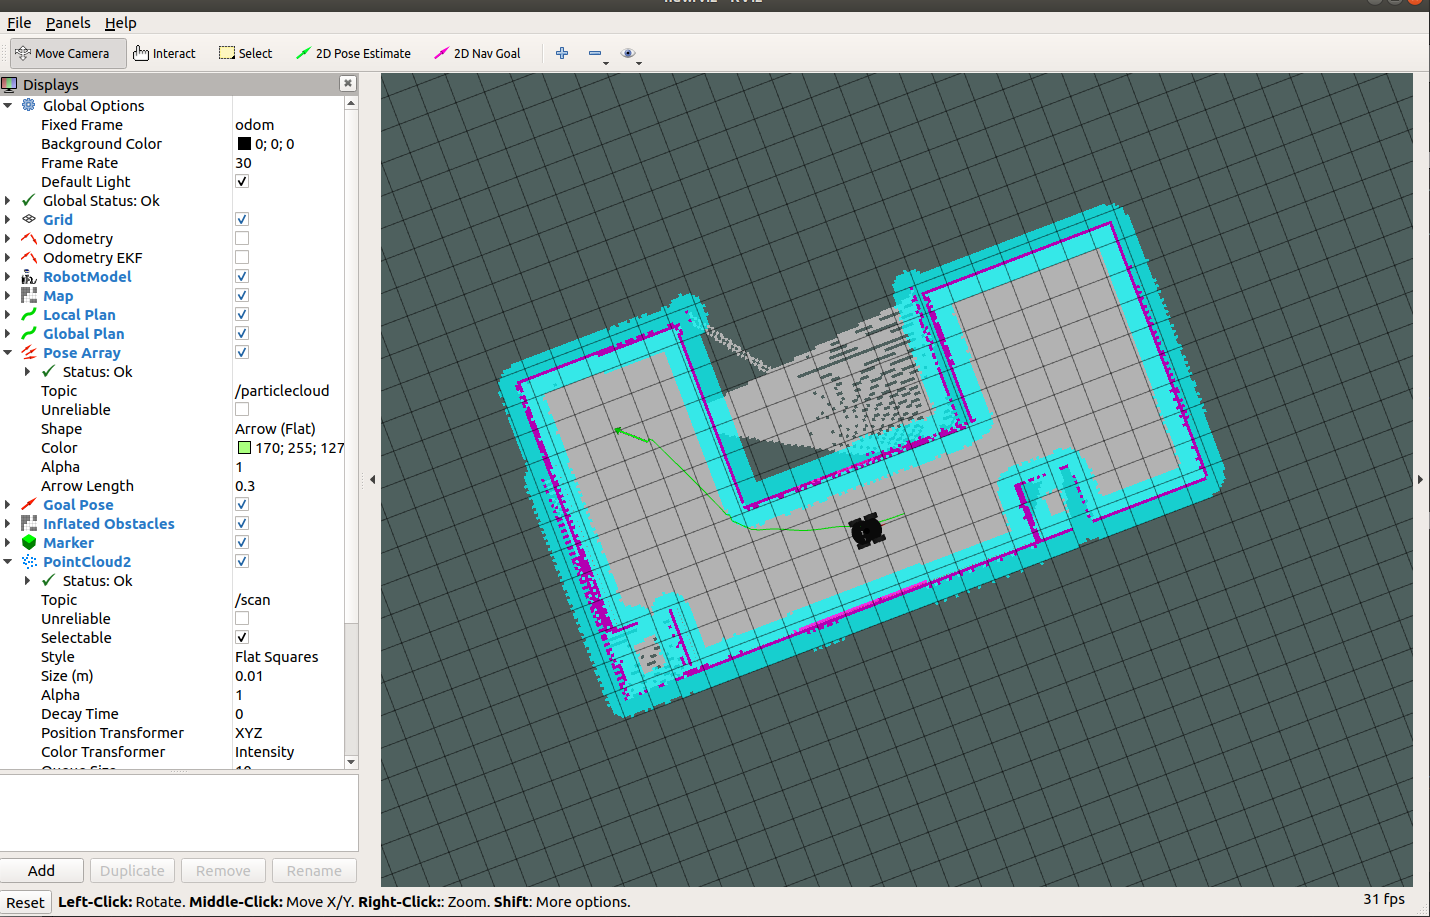
Task: Enable the Odometry display checkbox
Action: (x=242, y=238)
